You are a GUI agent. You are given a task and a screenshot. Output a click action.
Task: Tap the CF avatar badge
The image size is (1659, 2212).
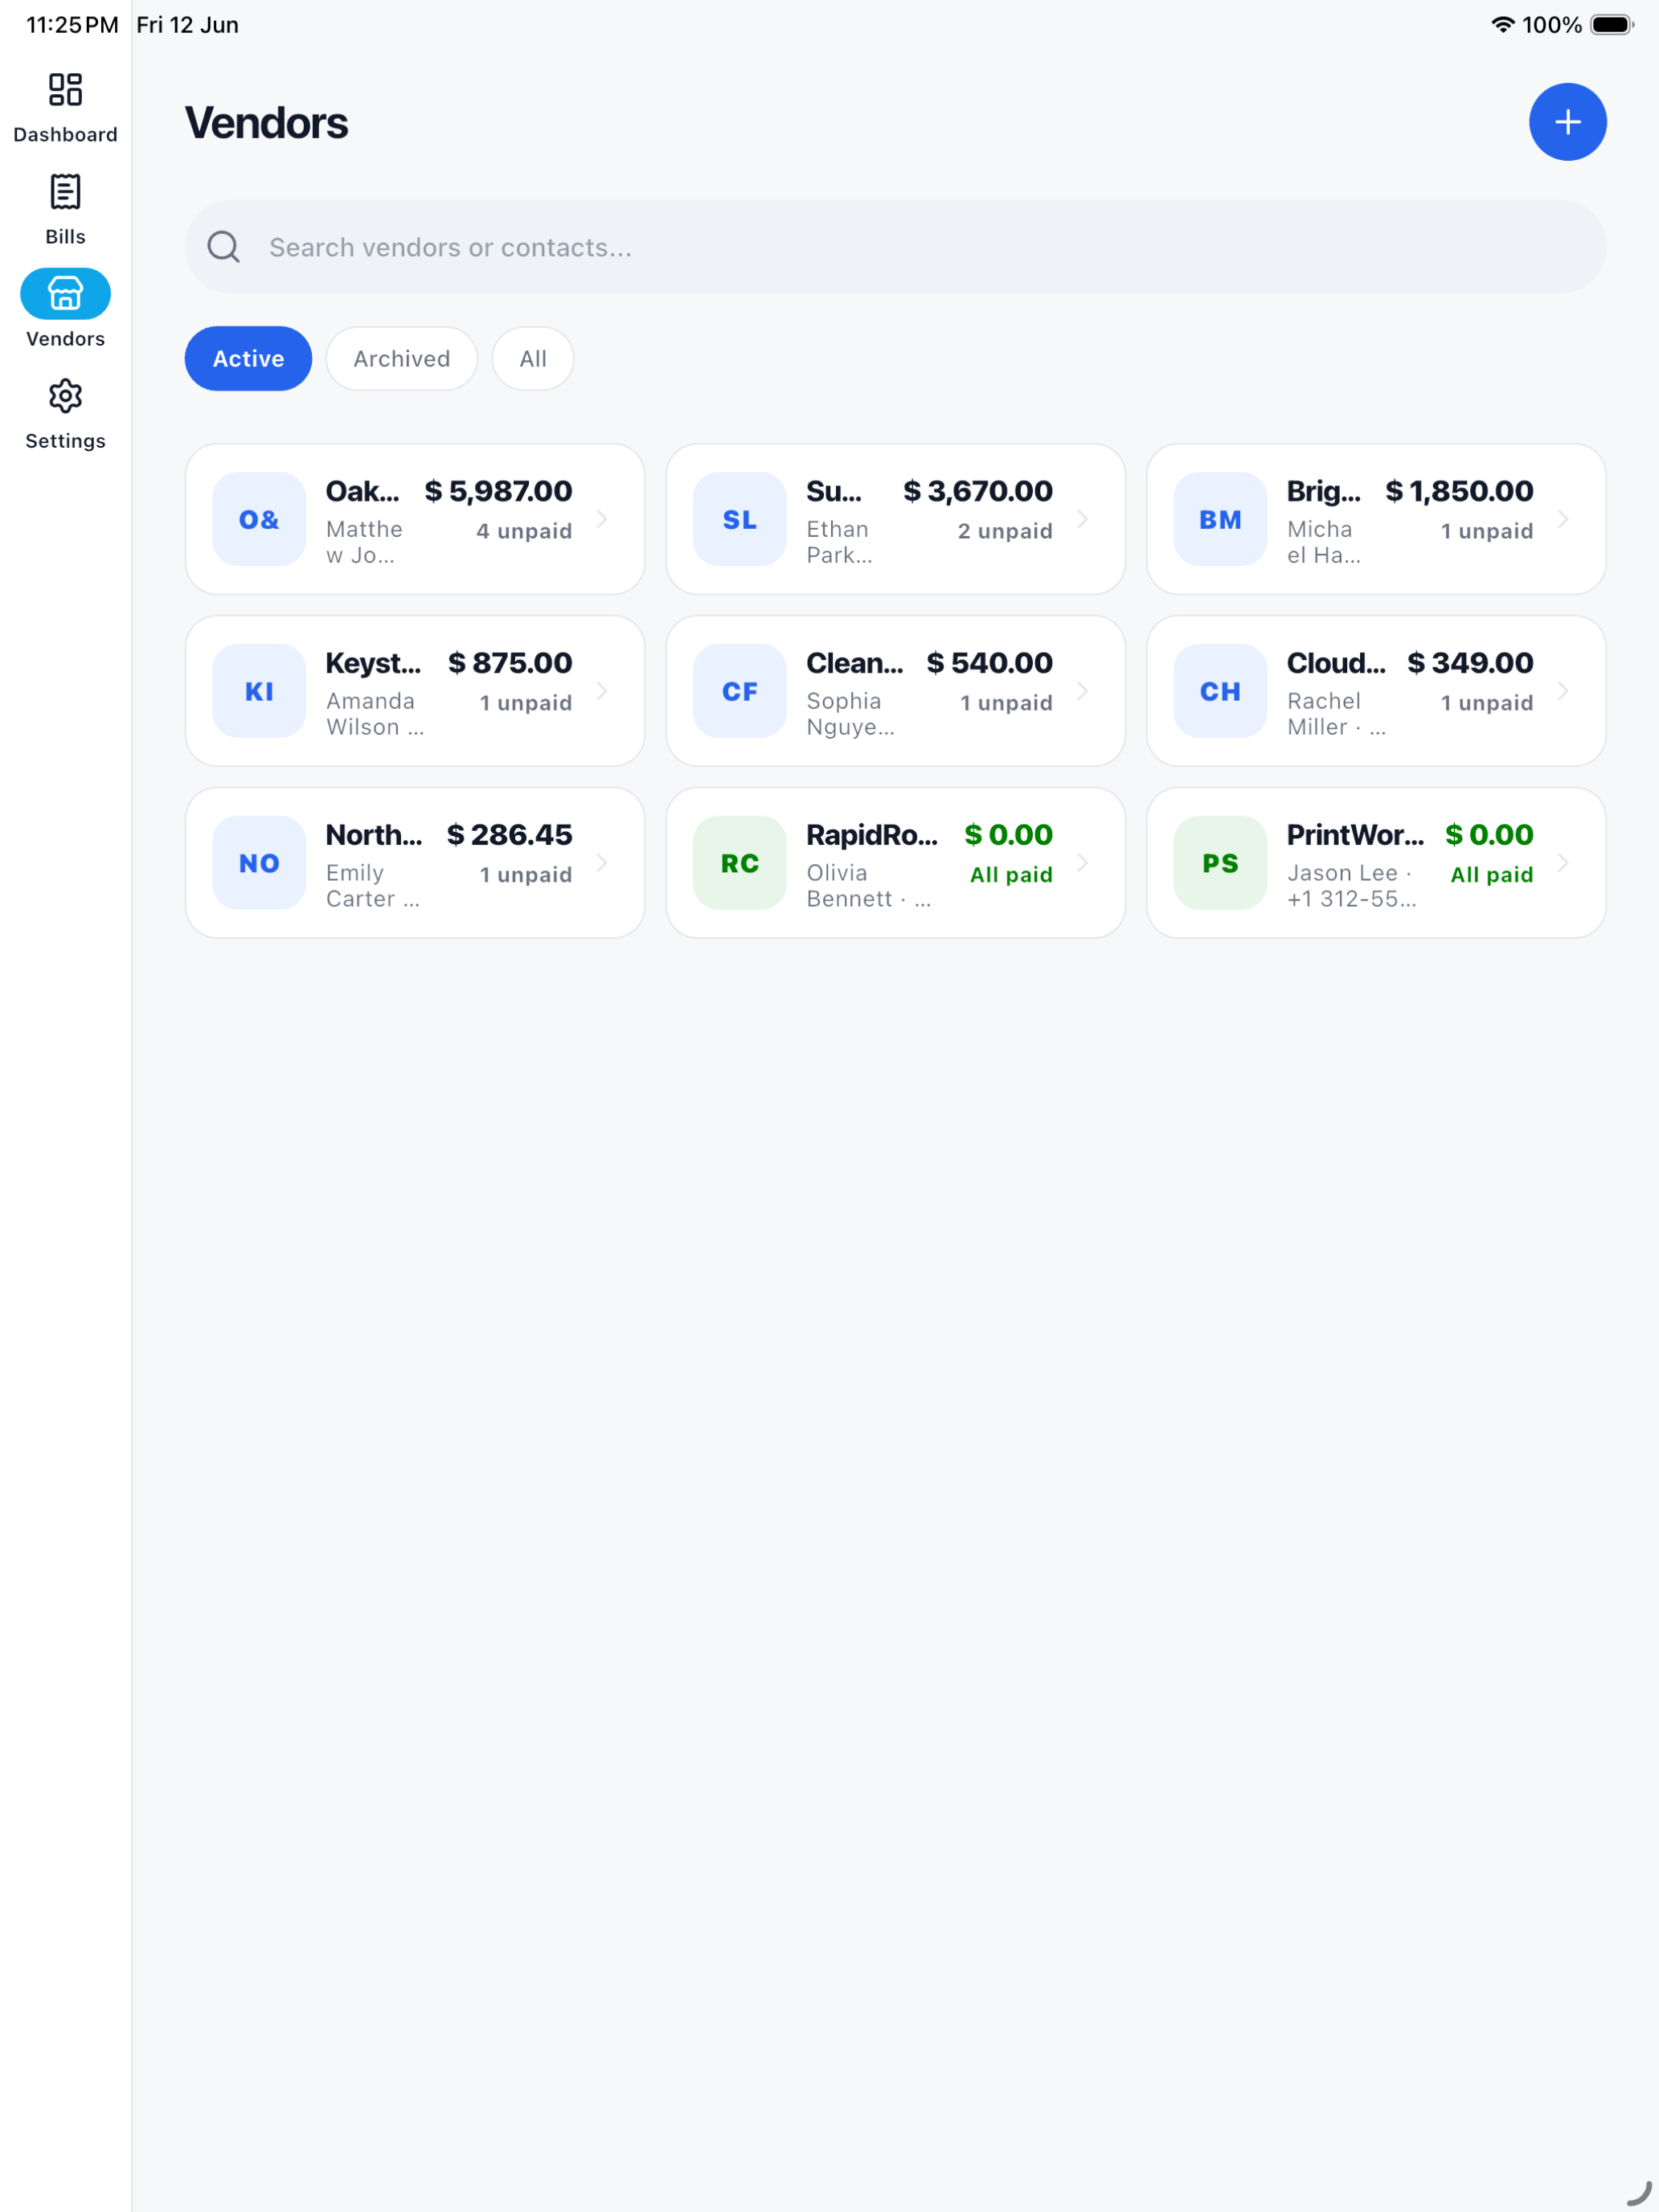(739, 691)
